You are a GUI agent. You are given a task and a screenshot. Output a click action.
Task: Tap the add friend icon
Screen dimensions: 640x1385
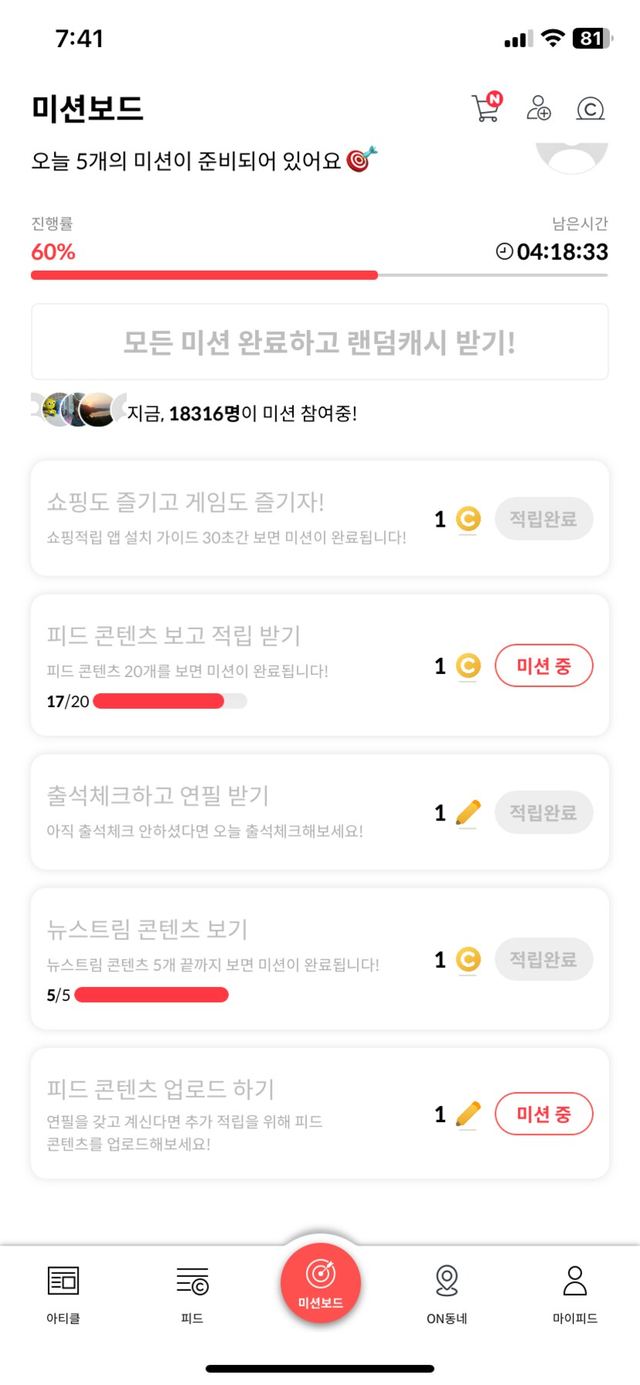tap(539, 108)
